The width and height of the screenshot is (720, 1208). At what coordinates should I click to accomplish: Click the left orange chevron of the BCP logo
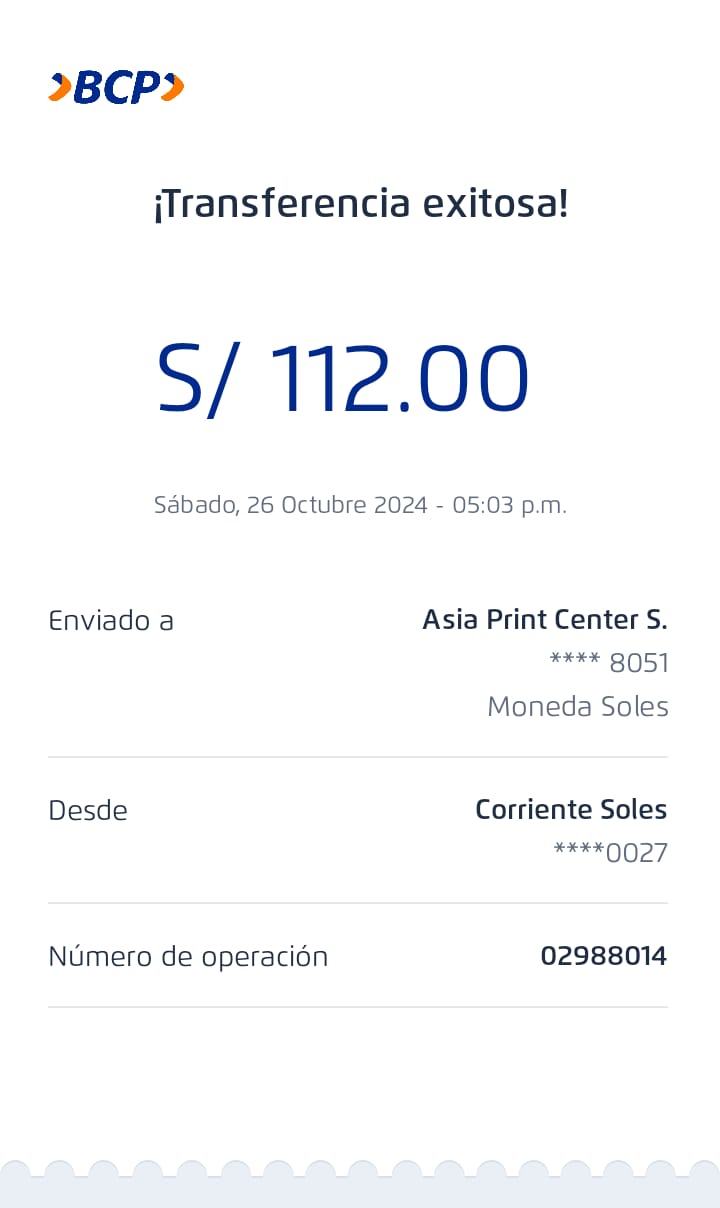[x=60, y=88]
